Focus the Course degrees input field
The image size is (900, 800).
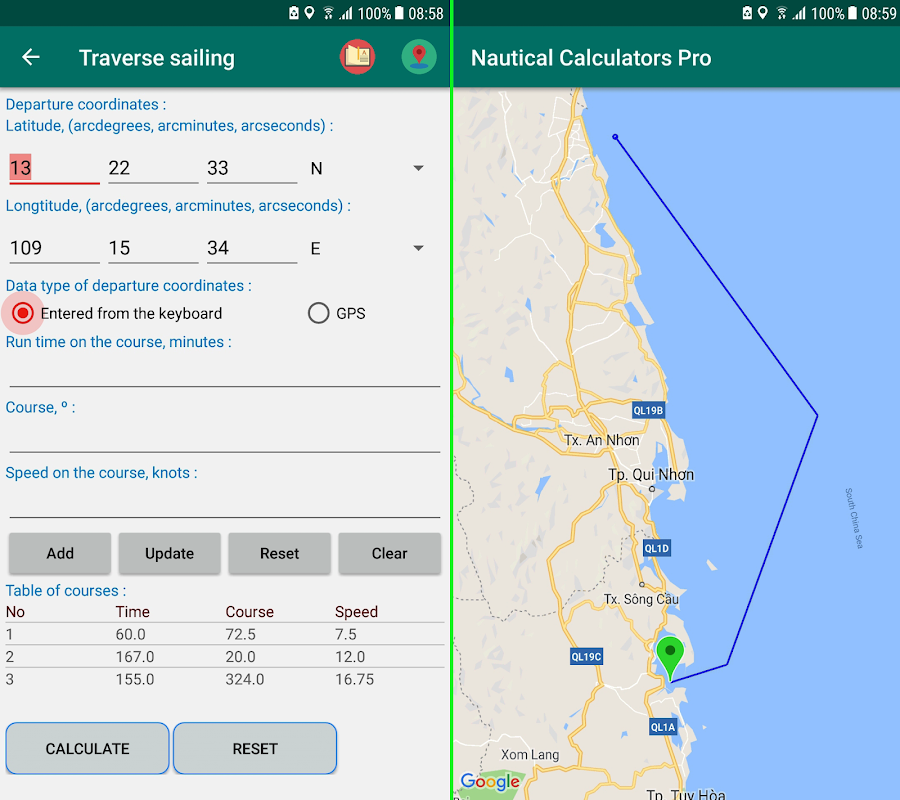tap(224, 437)
